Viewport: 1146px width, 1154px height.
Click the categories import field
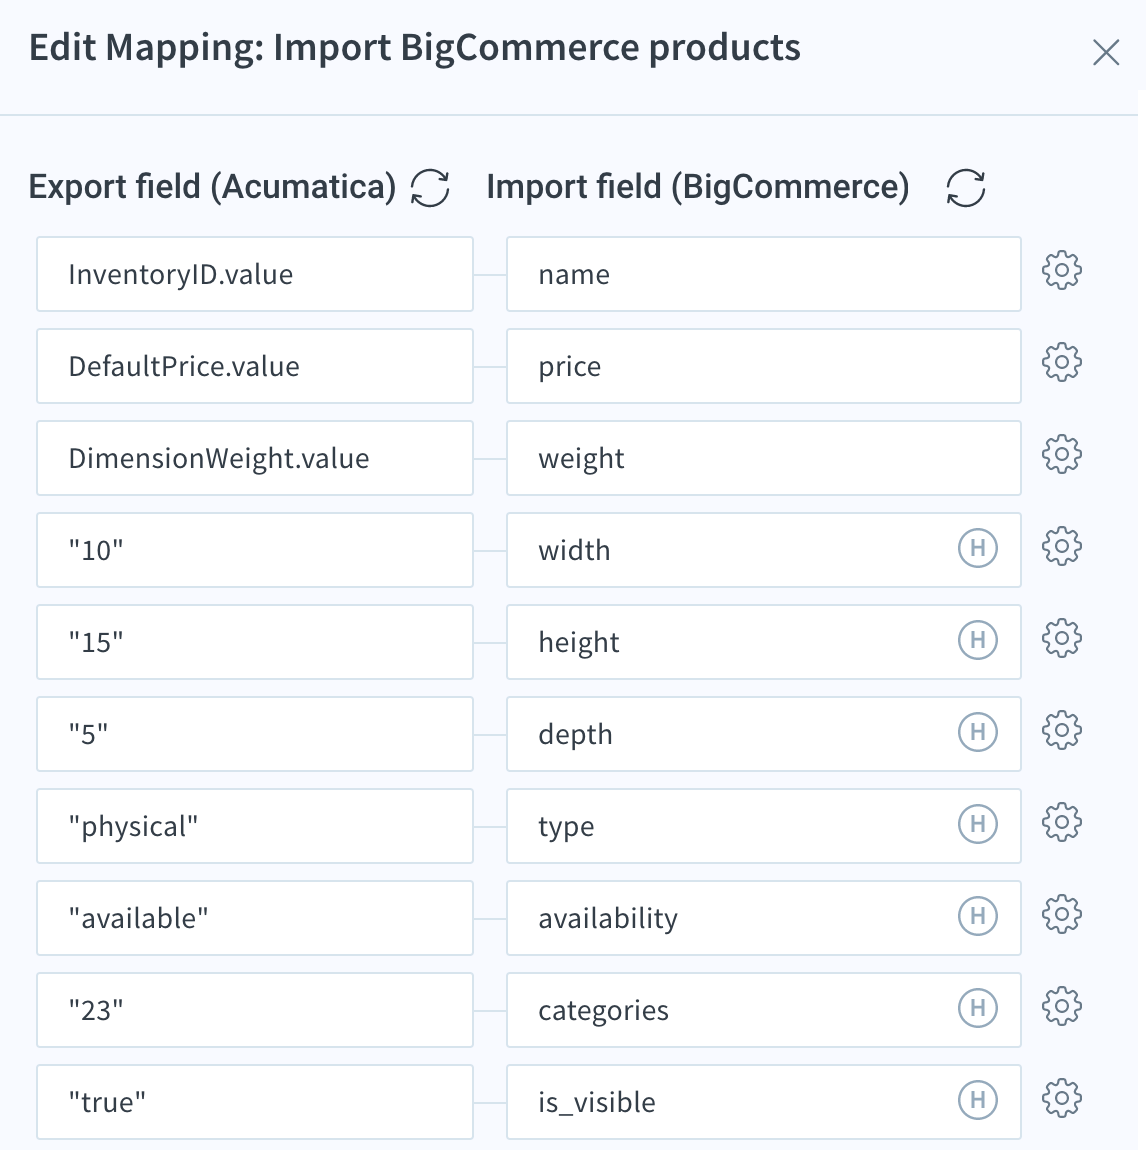click(x=763, y=1010)
